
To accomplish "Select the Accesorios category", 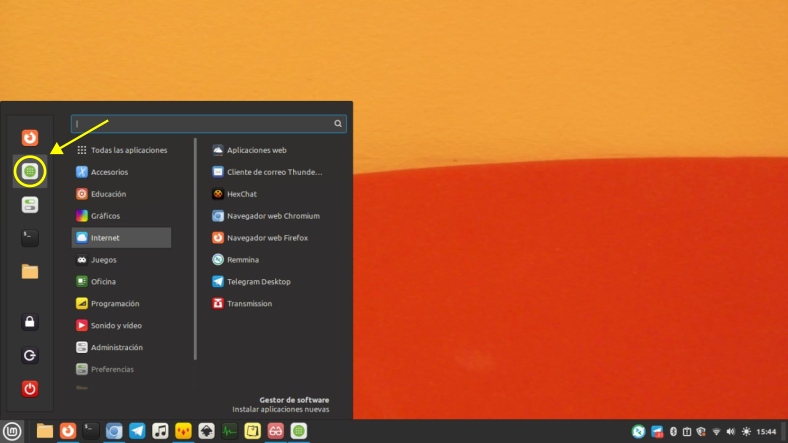I will (121, 172).
